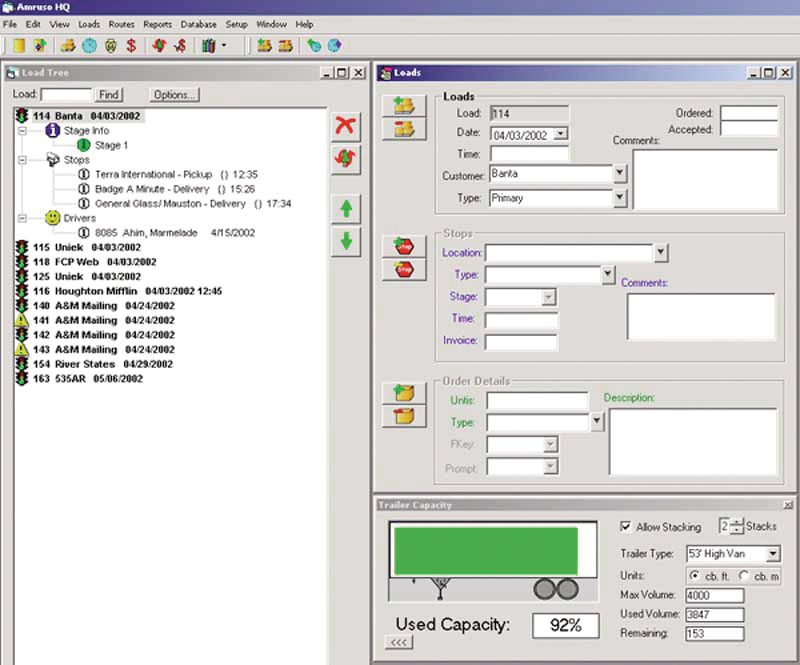This screenshot has height=665, width=800.
Task: Select the red X delete icon in Load Tree panel
Action: click(x=346, y=126)
